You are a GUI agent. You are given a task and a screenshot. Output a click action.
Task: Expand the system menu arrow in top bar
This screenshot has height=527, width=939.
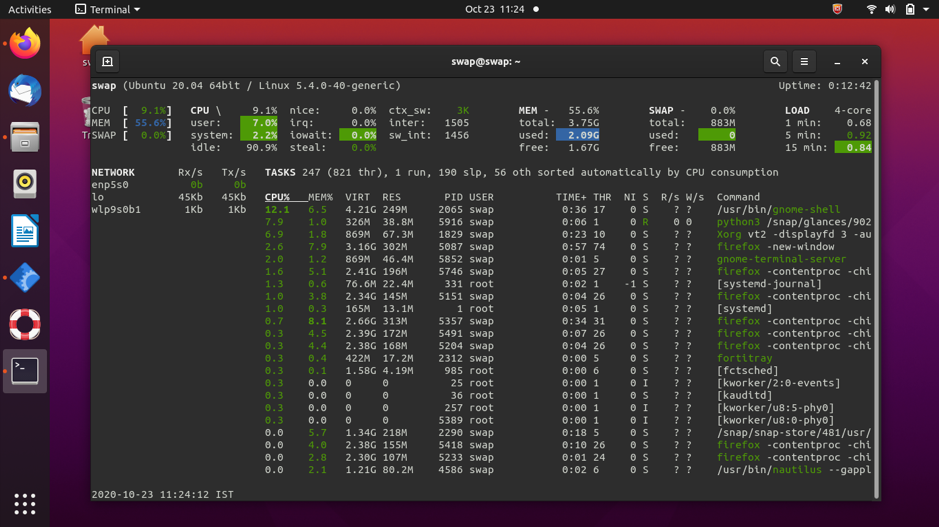(x=926, y=9)
